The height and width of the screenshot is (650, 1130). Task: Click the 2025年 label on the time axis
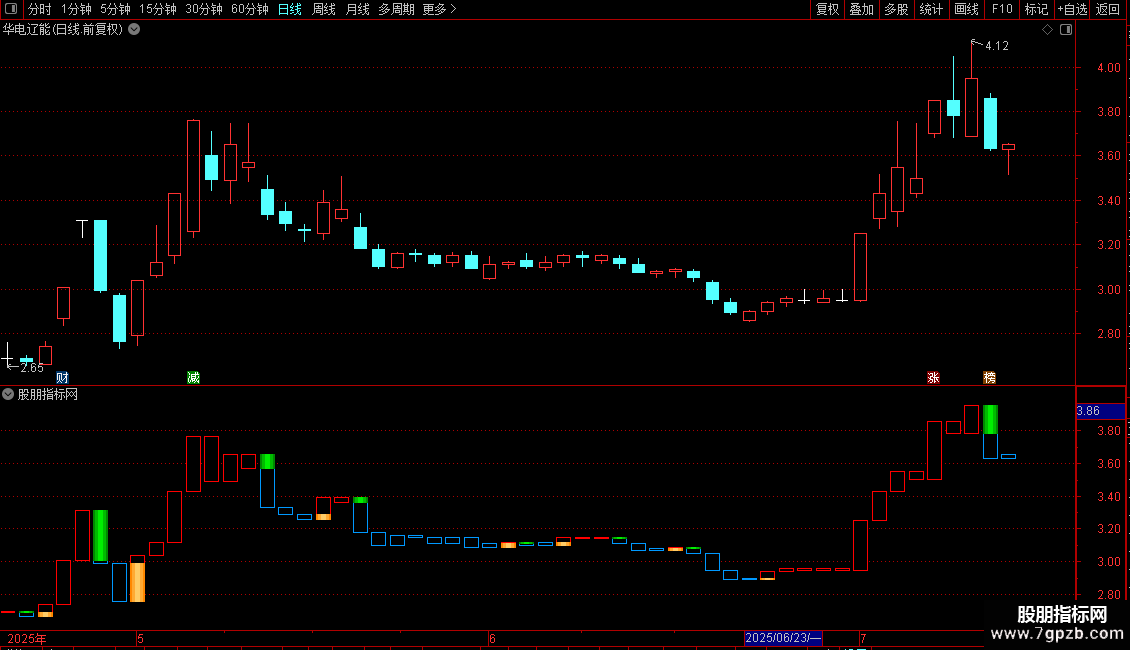tap(27, 638)
